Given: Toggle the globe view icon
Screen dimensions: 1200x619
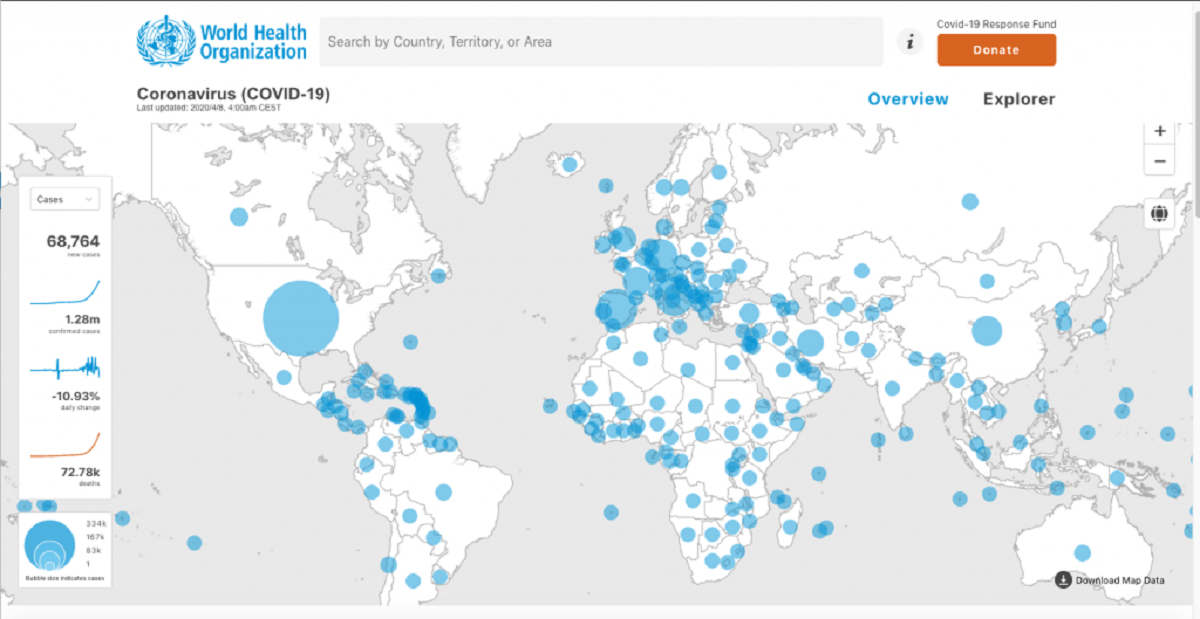Looking at the screenshot, I should [x=1160, y=214].
